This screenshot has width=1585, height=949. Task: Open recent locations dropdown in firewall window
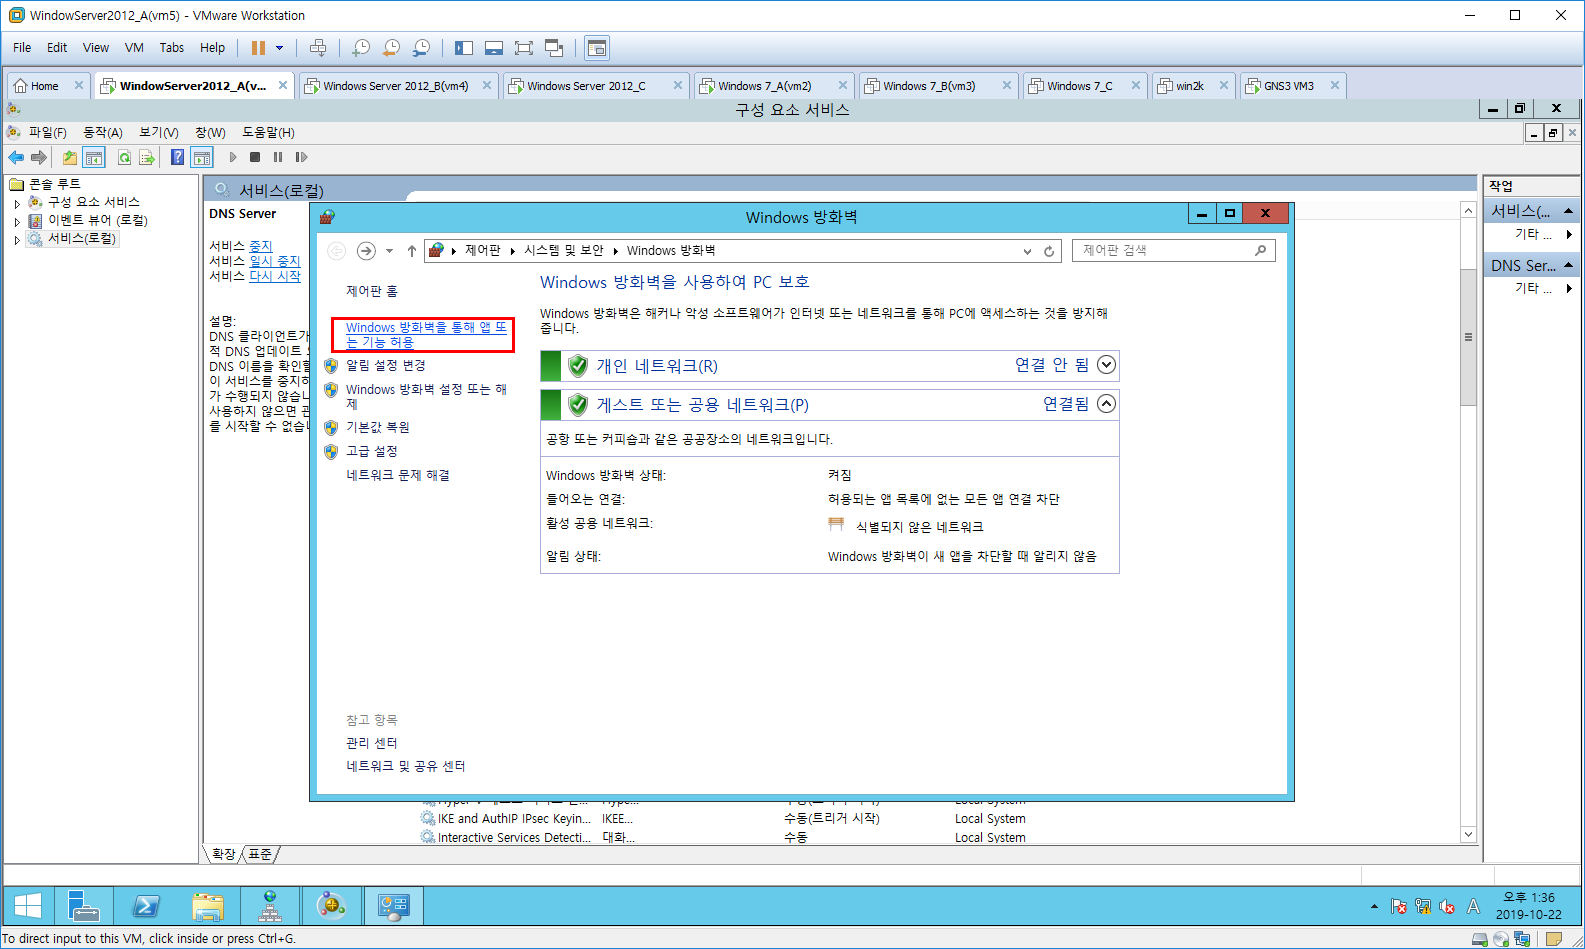390,251
